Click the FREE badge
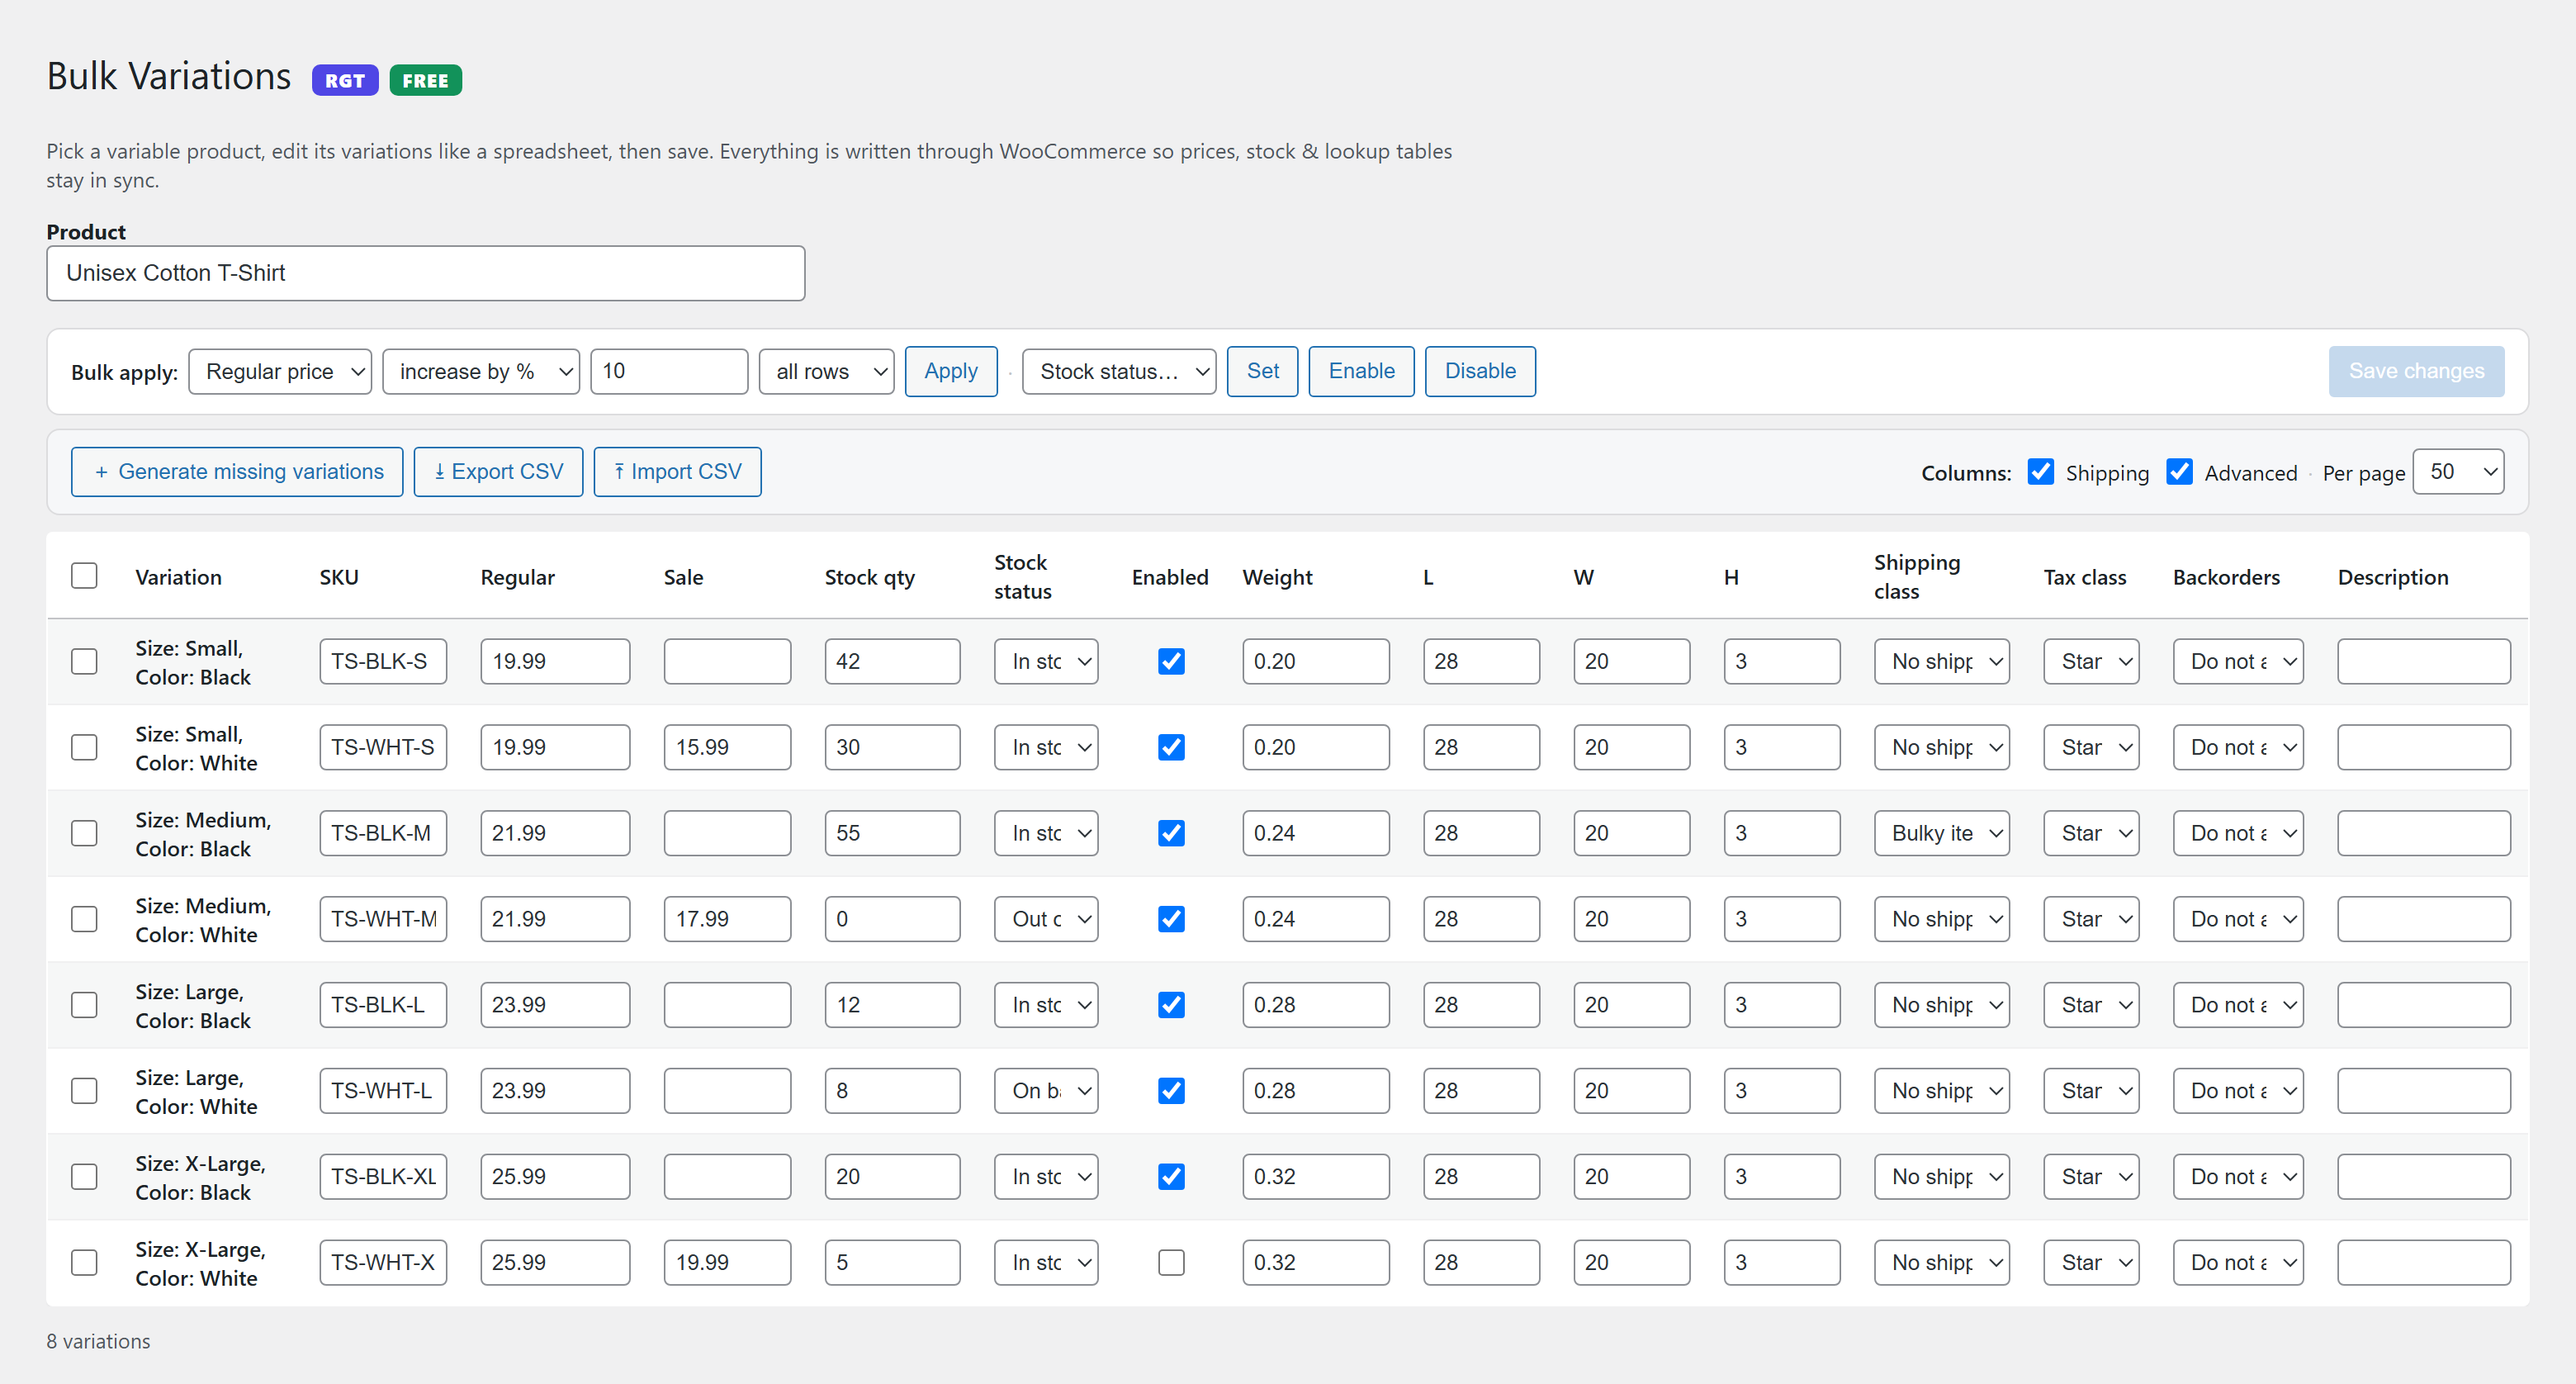This screenshot has width=2576, height=1384. coord(425,80)
